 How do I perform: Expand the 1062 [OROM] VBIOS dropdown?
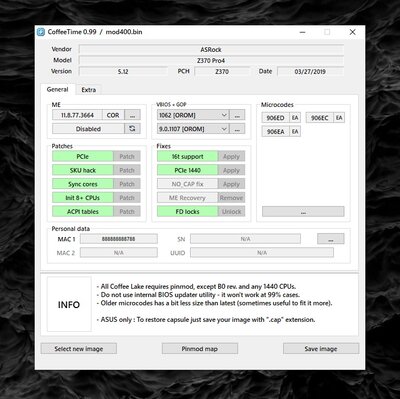pyautogui.click(x=193, y=115)
